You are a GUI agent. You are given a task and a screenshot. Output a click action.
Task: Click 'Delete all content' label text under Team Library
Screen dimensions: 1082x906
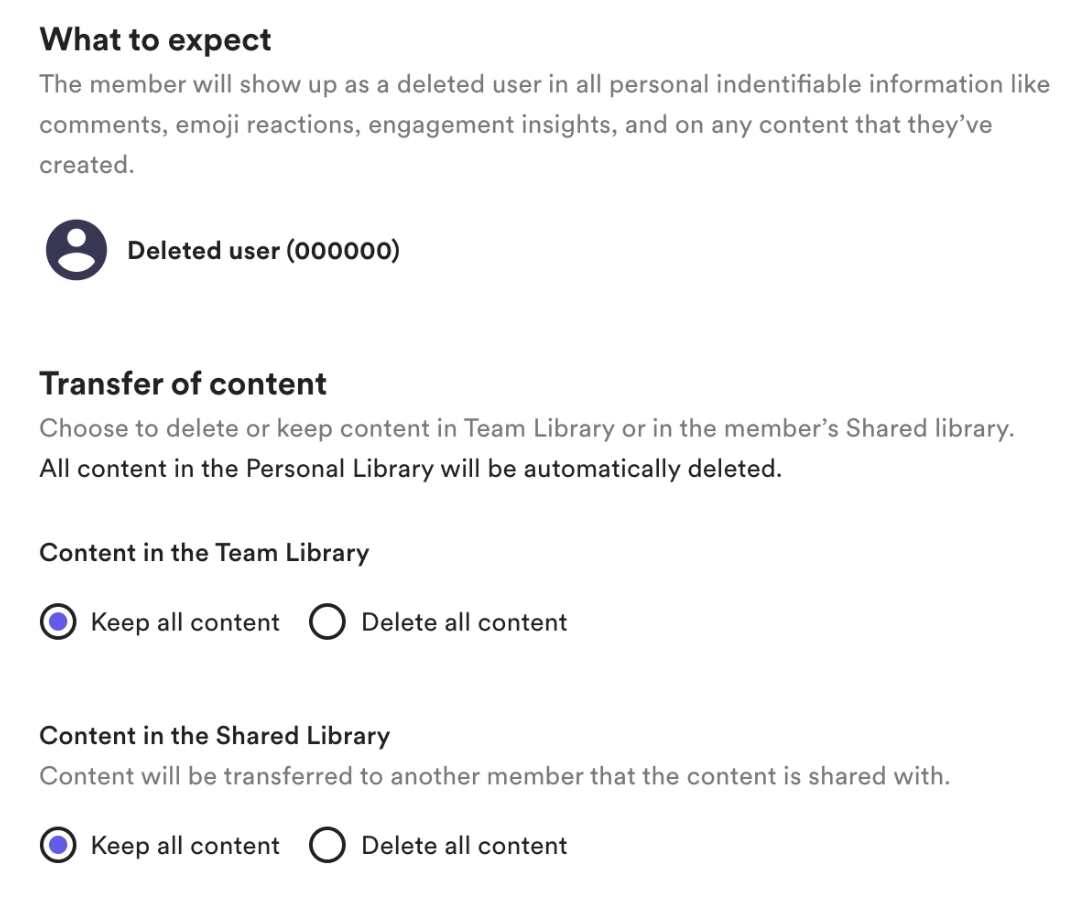[464, 622]
